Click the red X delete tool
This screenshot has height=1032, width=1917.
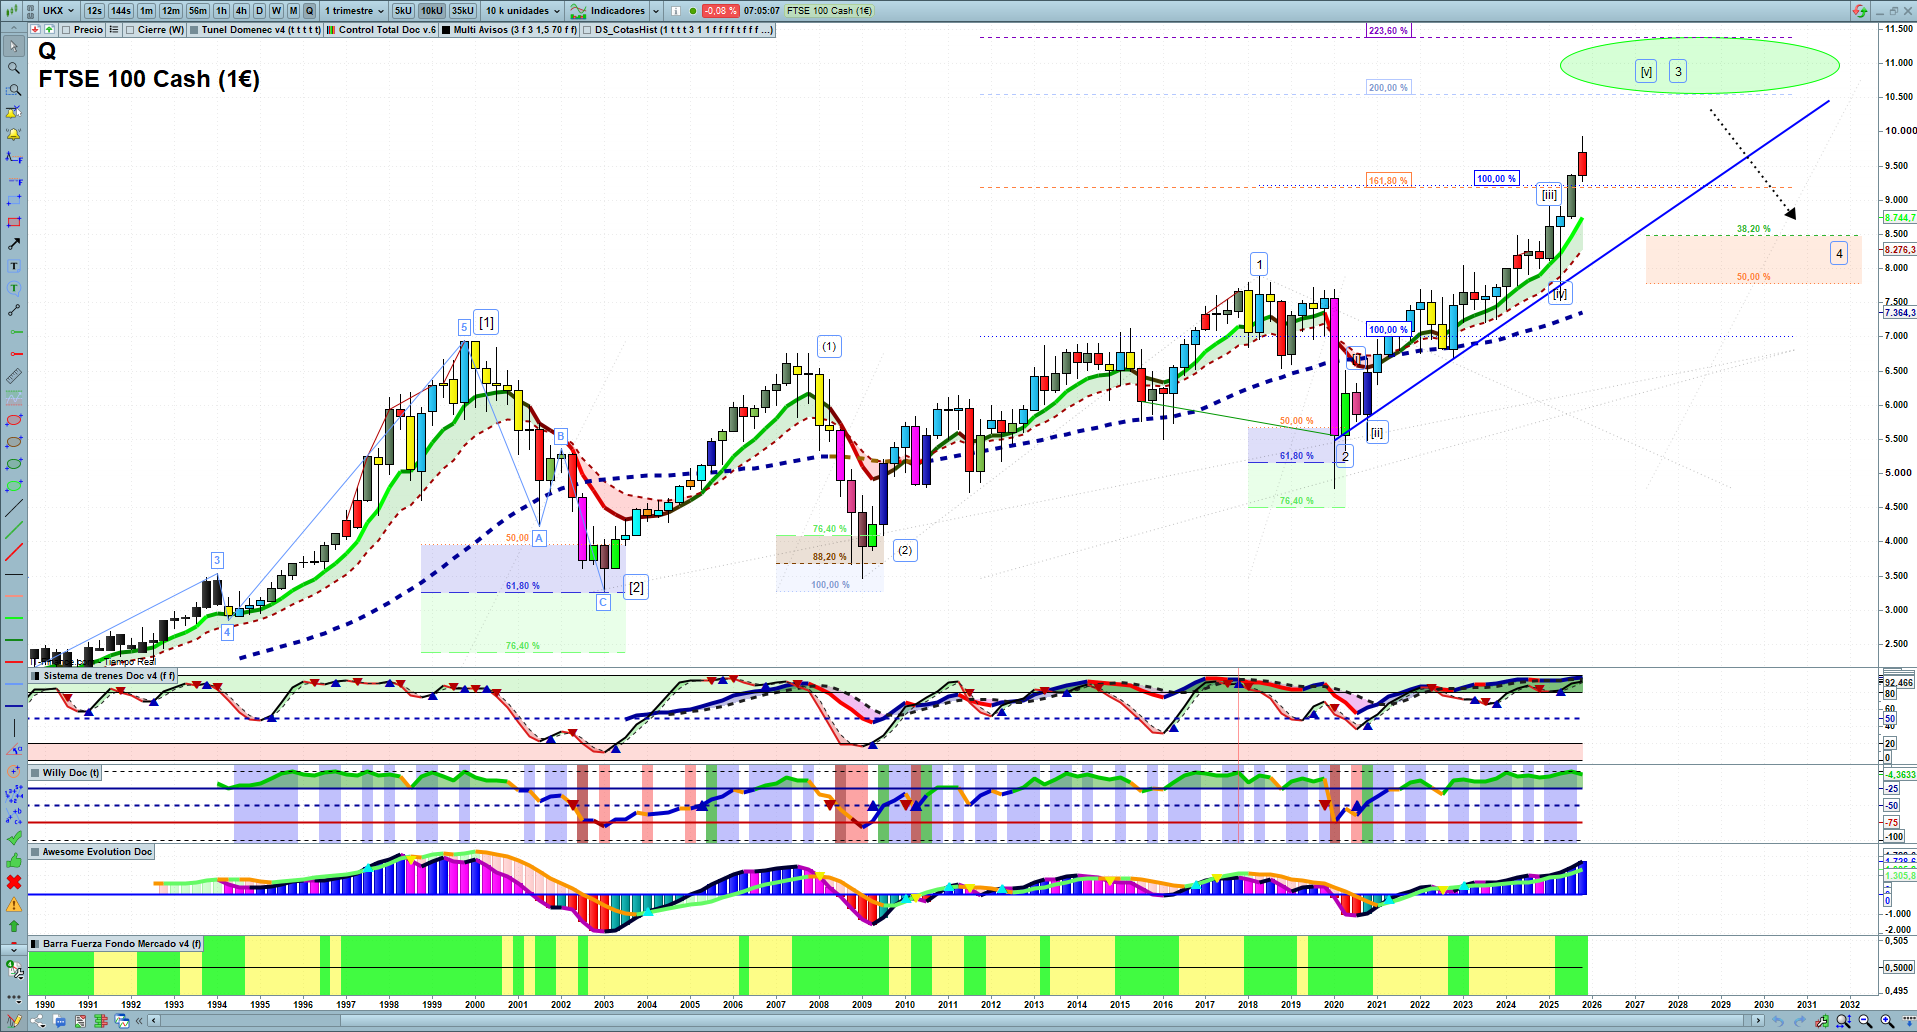(x=14, y=882)
